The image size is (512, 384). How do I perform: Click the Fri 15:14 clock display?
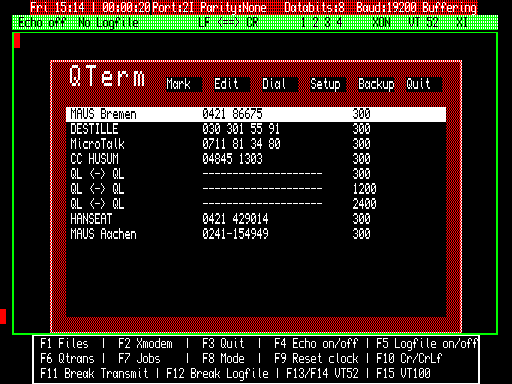[57, 7]
